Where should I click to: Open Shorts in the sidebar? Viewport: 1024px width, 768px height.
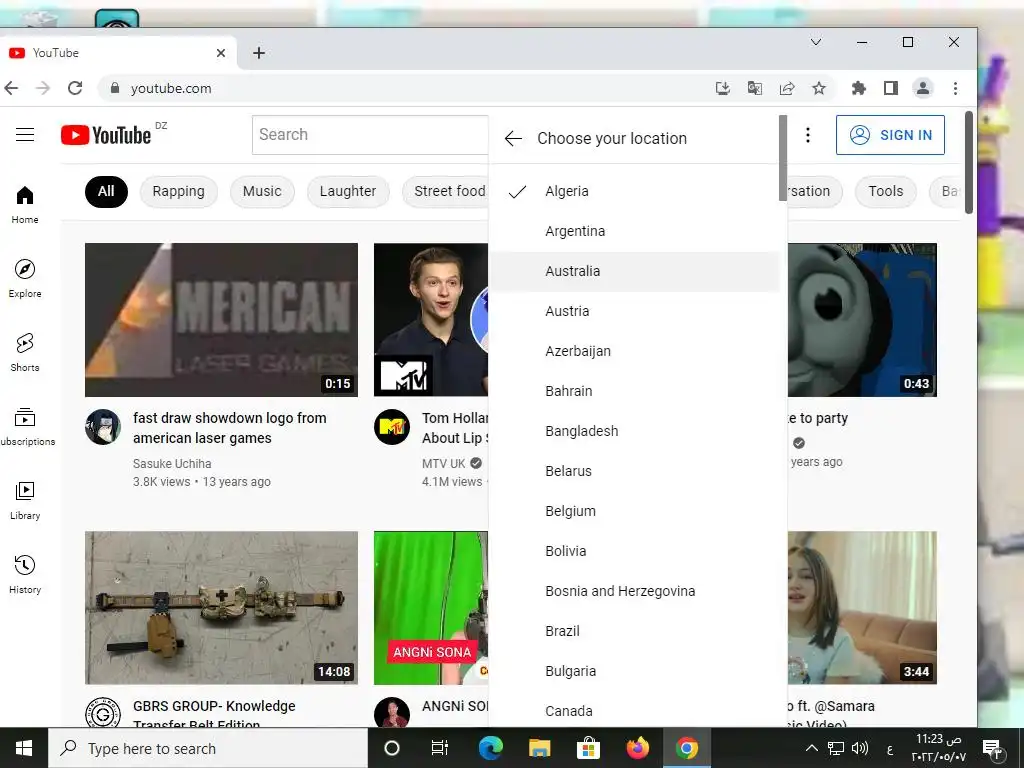pyautogui.click(x=25, y=352)
